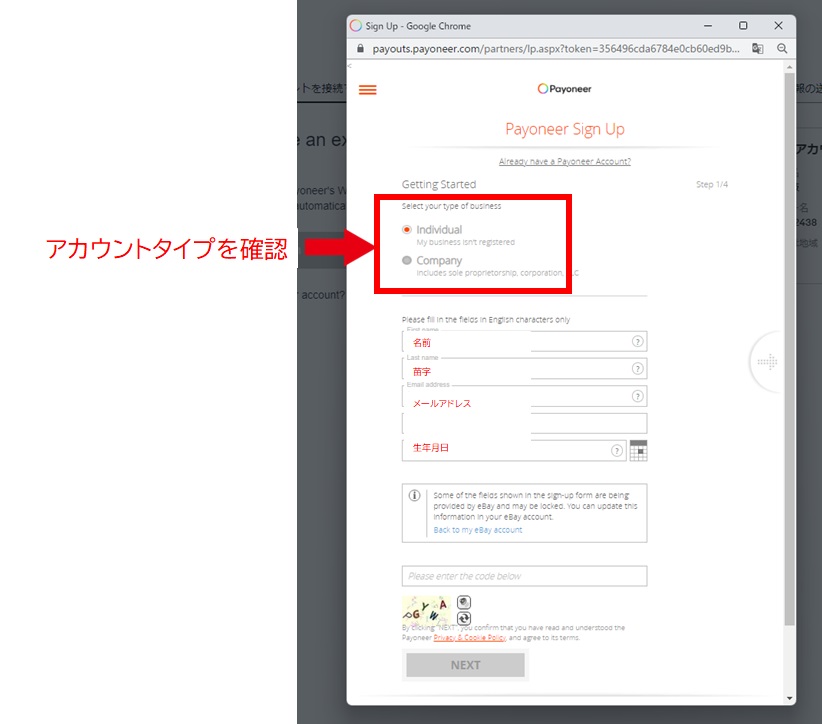Minimize the Sign Up Chrome window
This screenshot has width=822, height=724.
click(708, 26)
